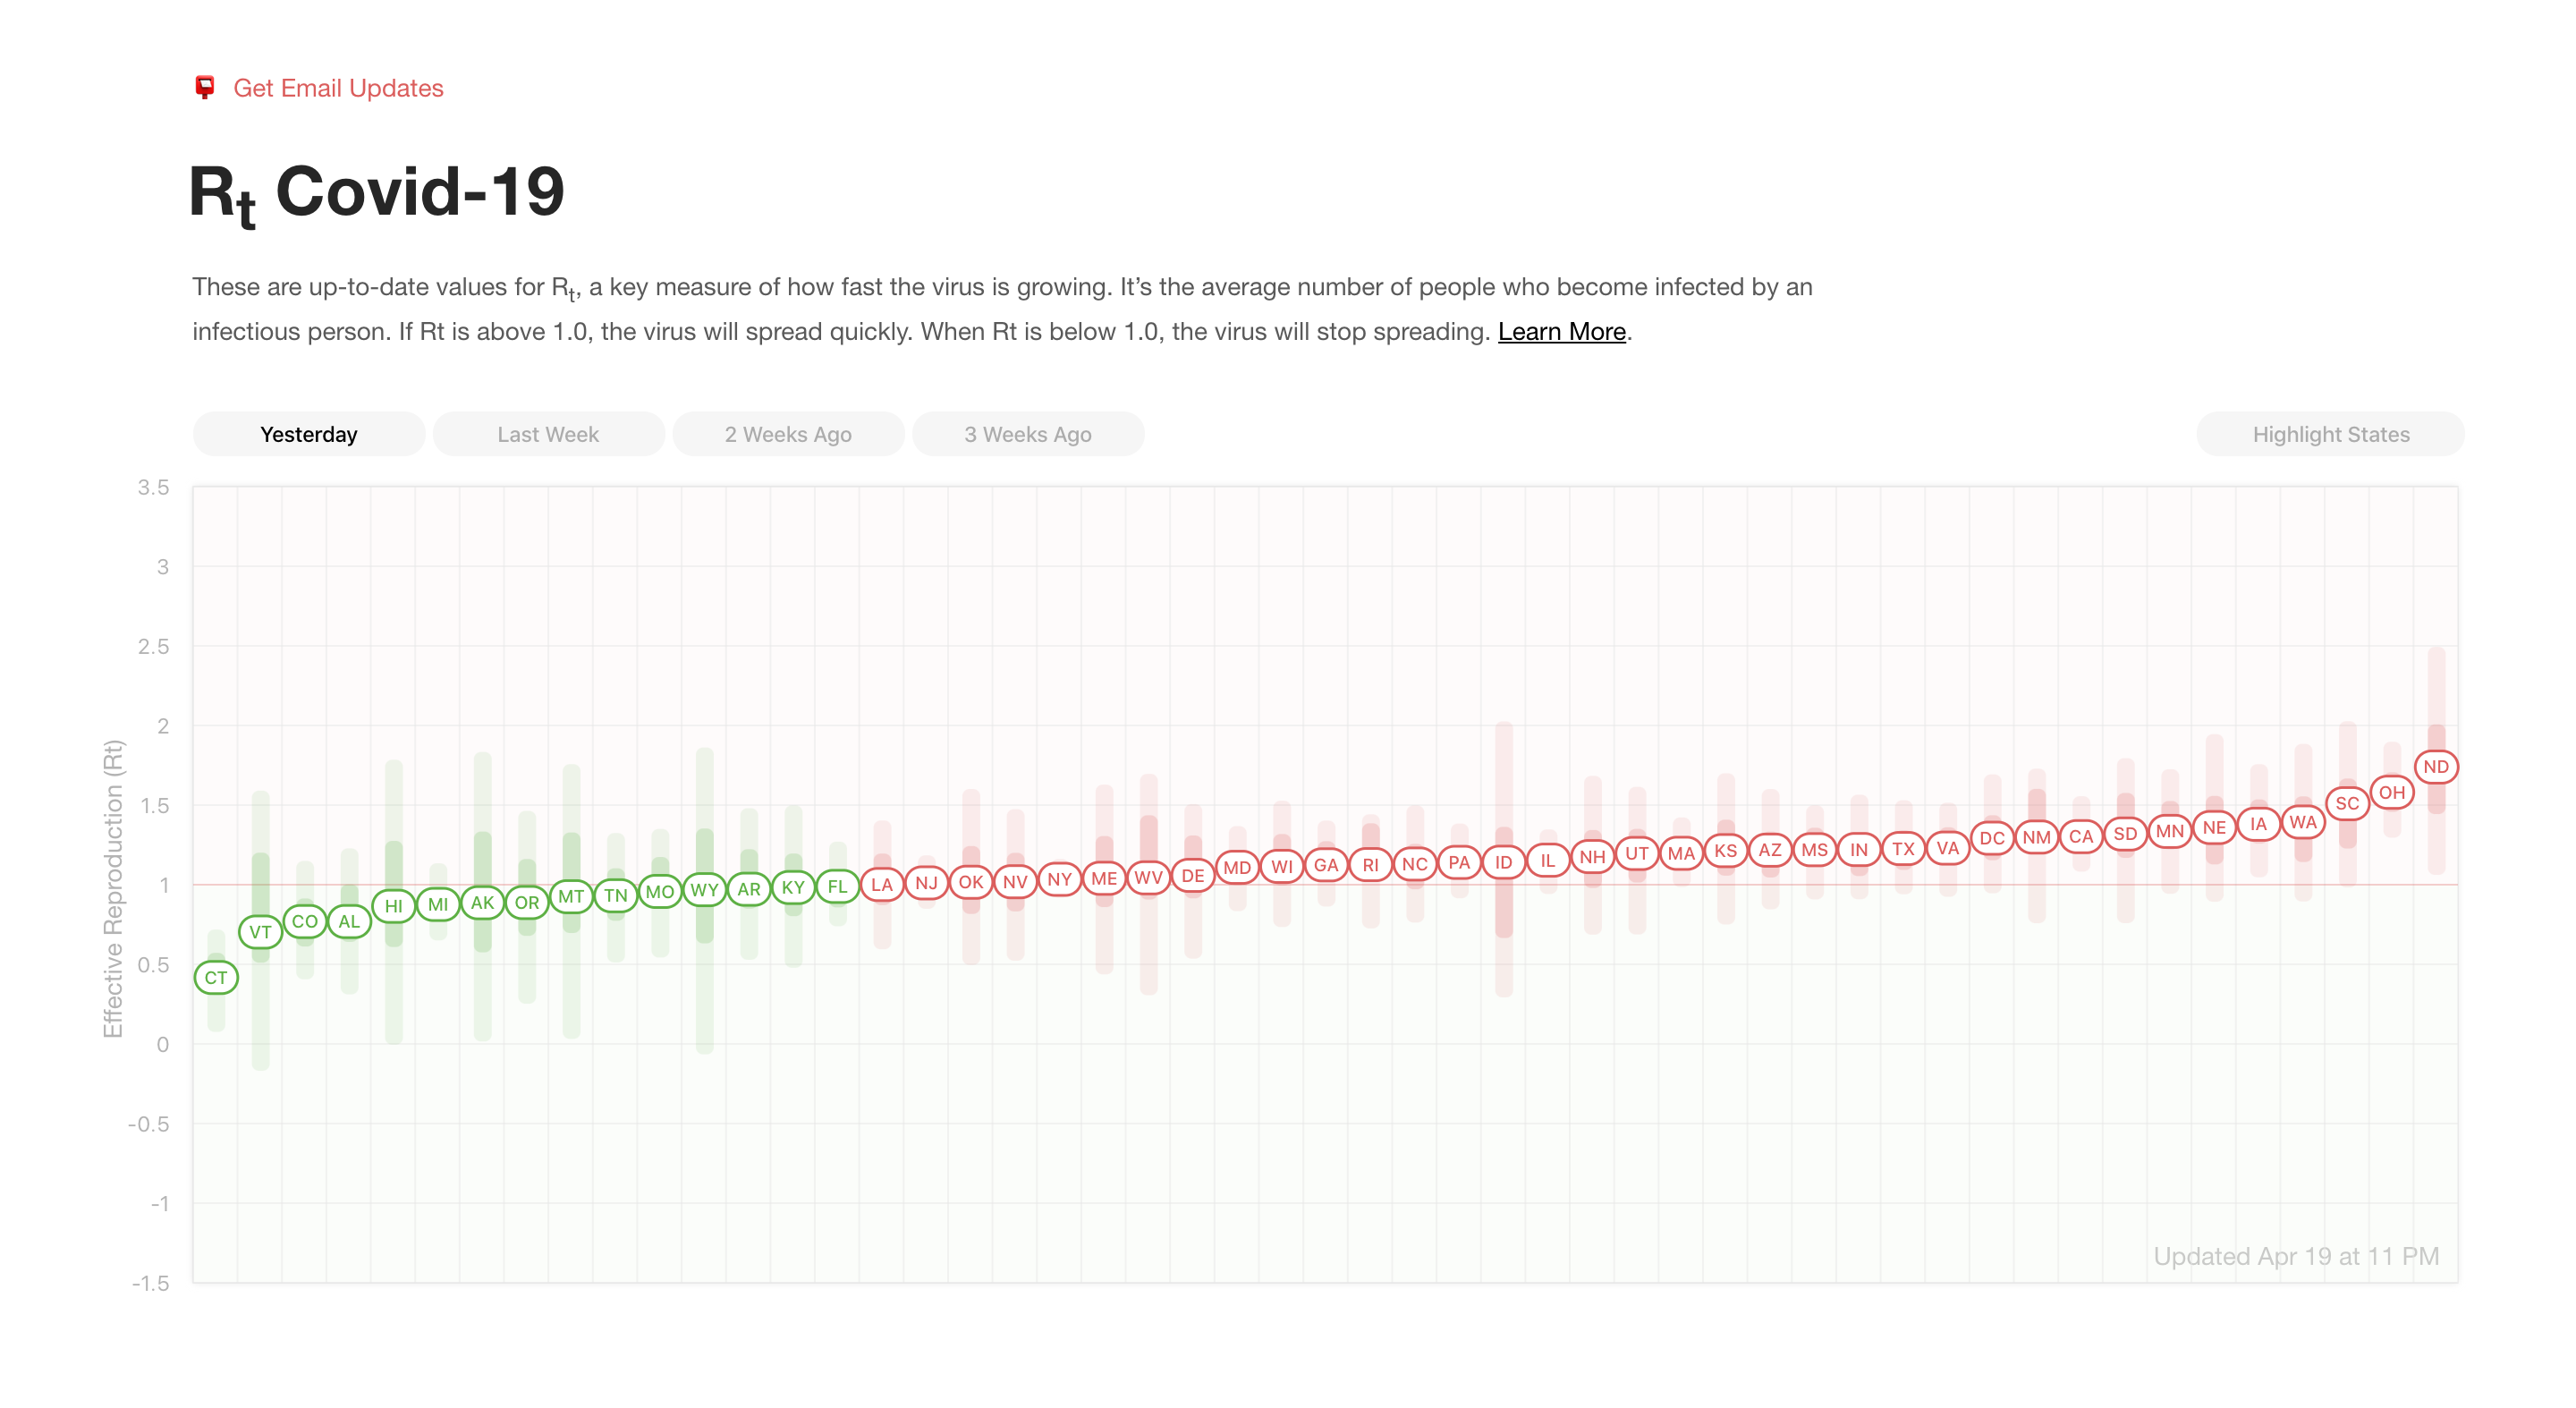Click the SC state bubble

pos(2347,803)
